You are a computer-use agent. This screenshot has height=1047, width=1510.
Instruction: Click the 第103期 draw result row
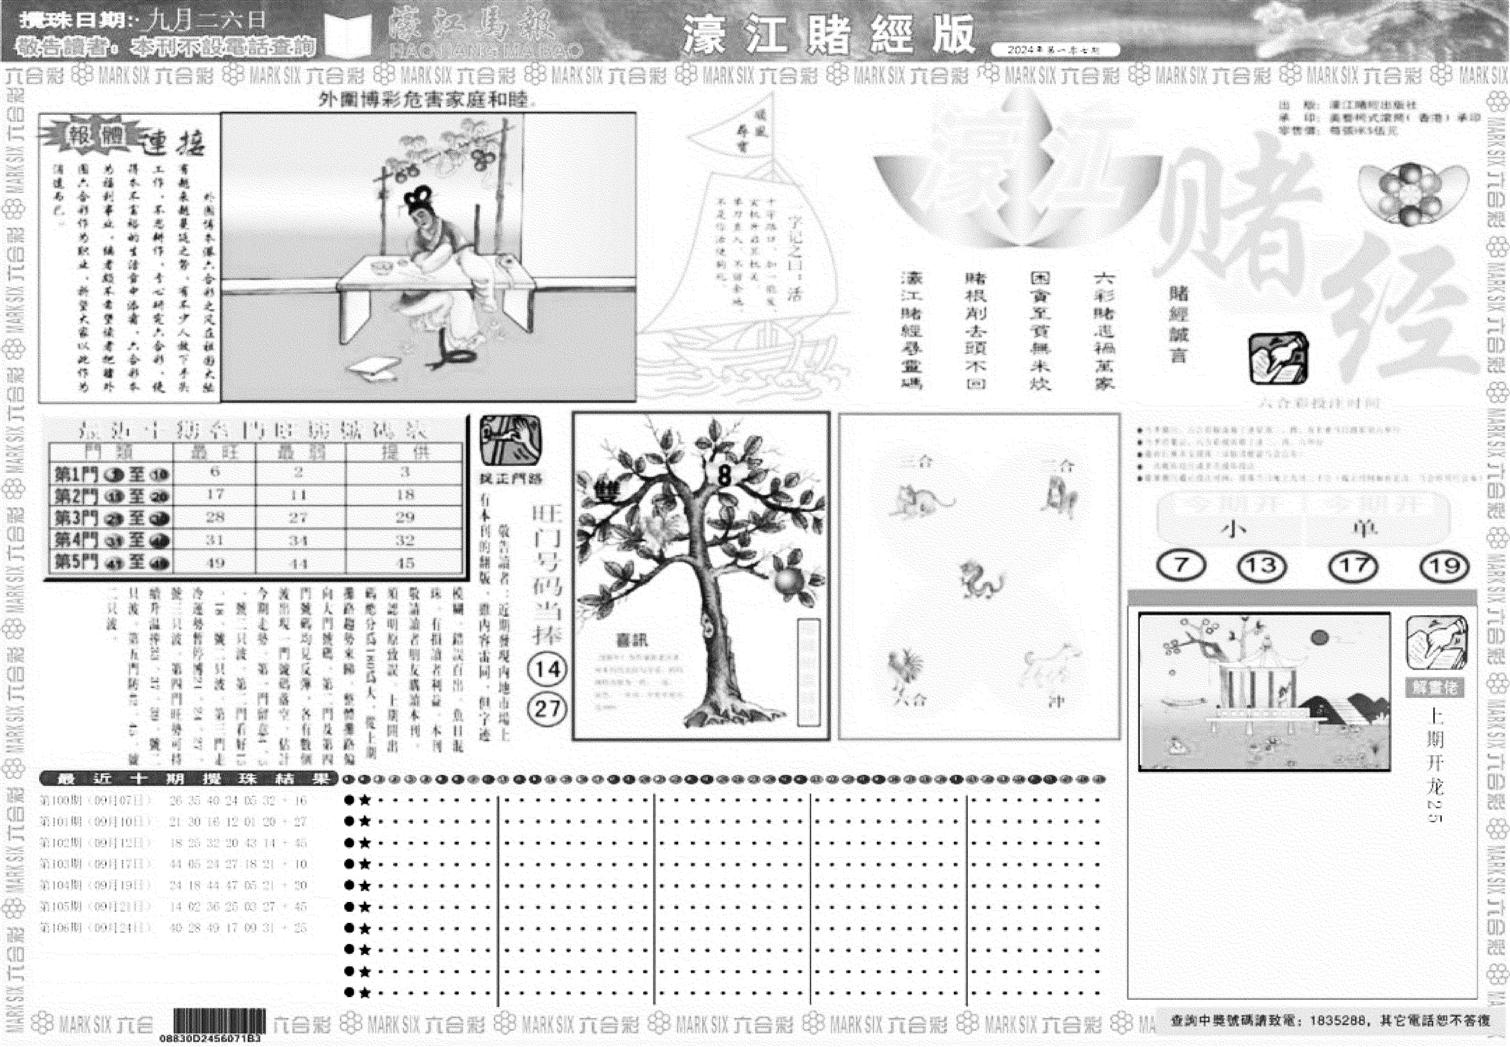click(x=174, y=864)
